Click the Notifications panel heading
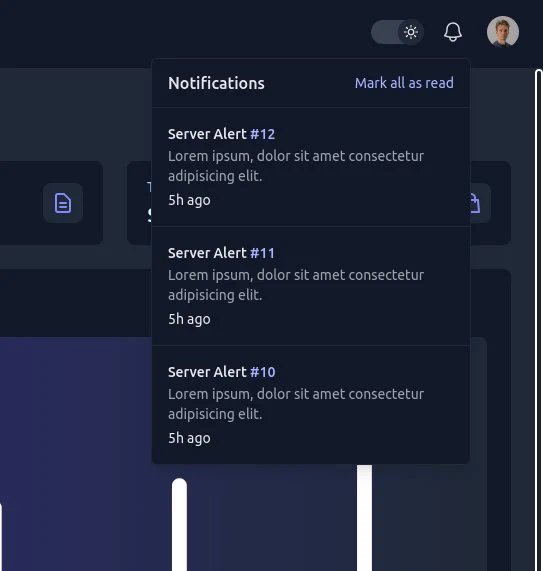 pos(216,83)
